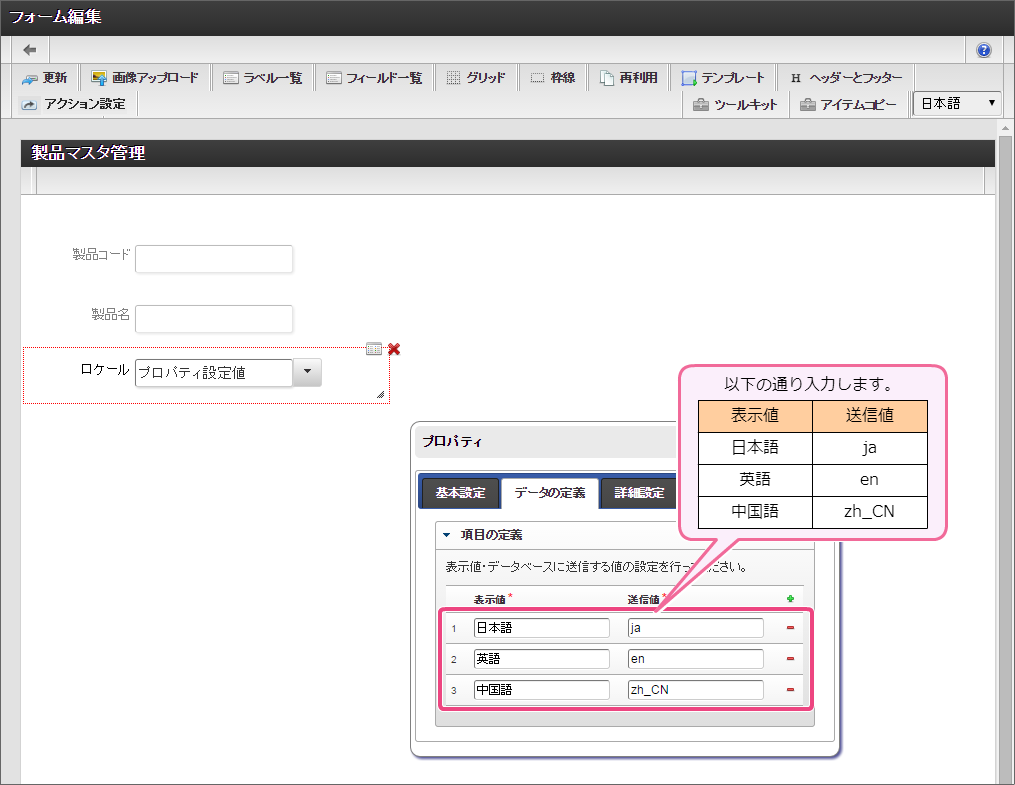Go back with the left arrow icon
1015x785 pixels.
coord(30,50)
